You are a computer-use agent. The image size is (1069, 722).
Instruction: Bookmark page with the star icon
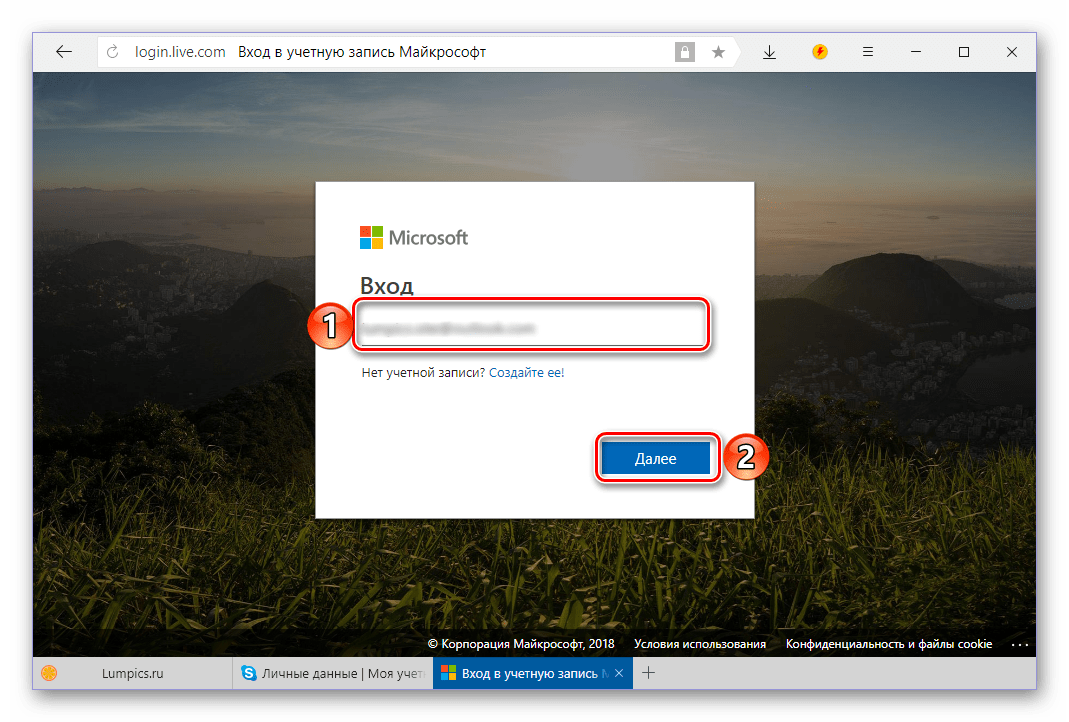pos(718,52)
